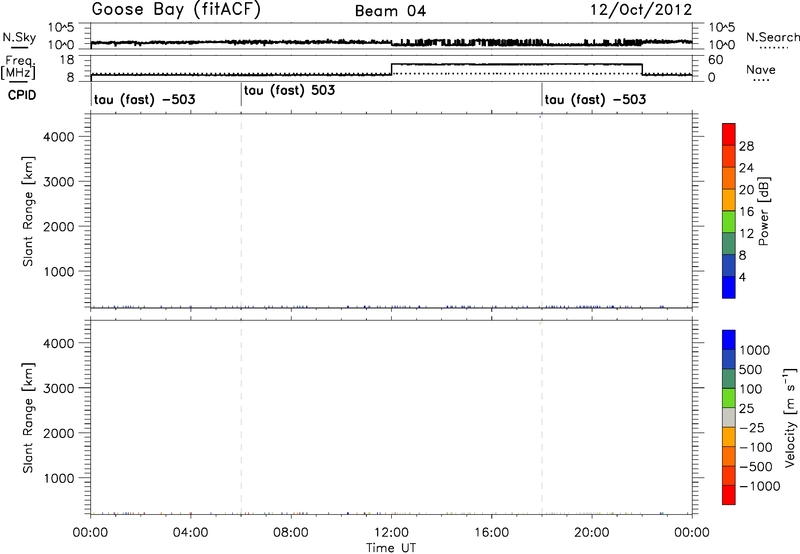Click the 20:00 time axis label
The image size is (800, 554).
point(592,533)
